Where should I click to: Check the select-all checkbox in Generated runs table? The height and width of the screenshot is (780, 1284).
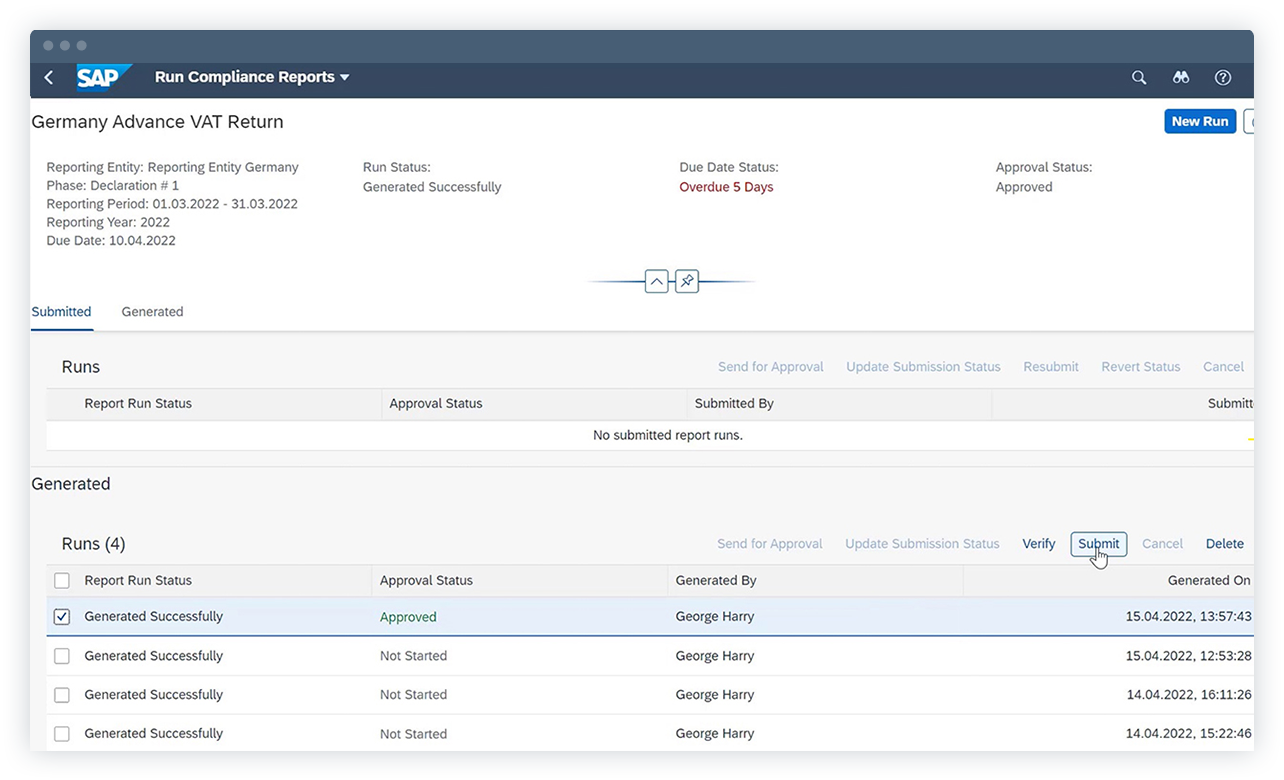click(61, 580)
